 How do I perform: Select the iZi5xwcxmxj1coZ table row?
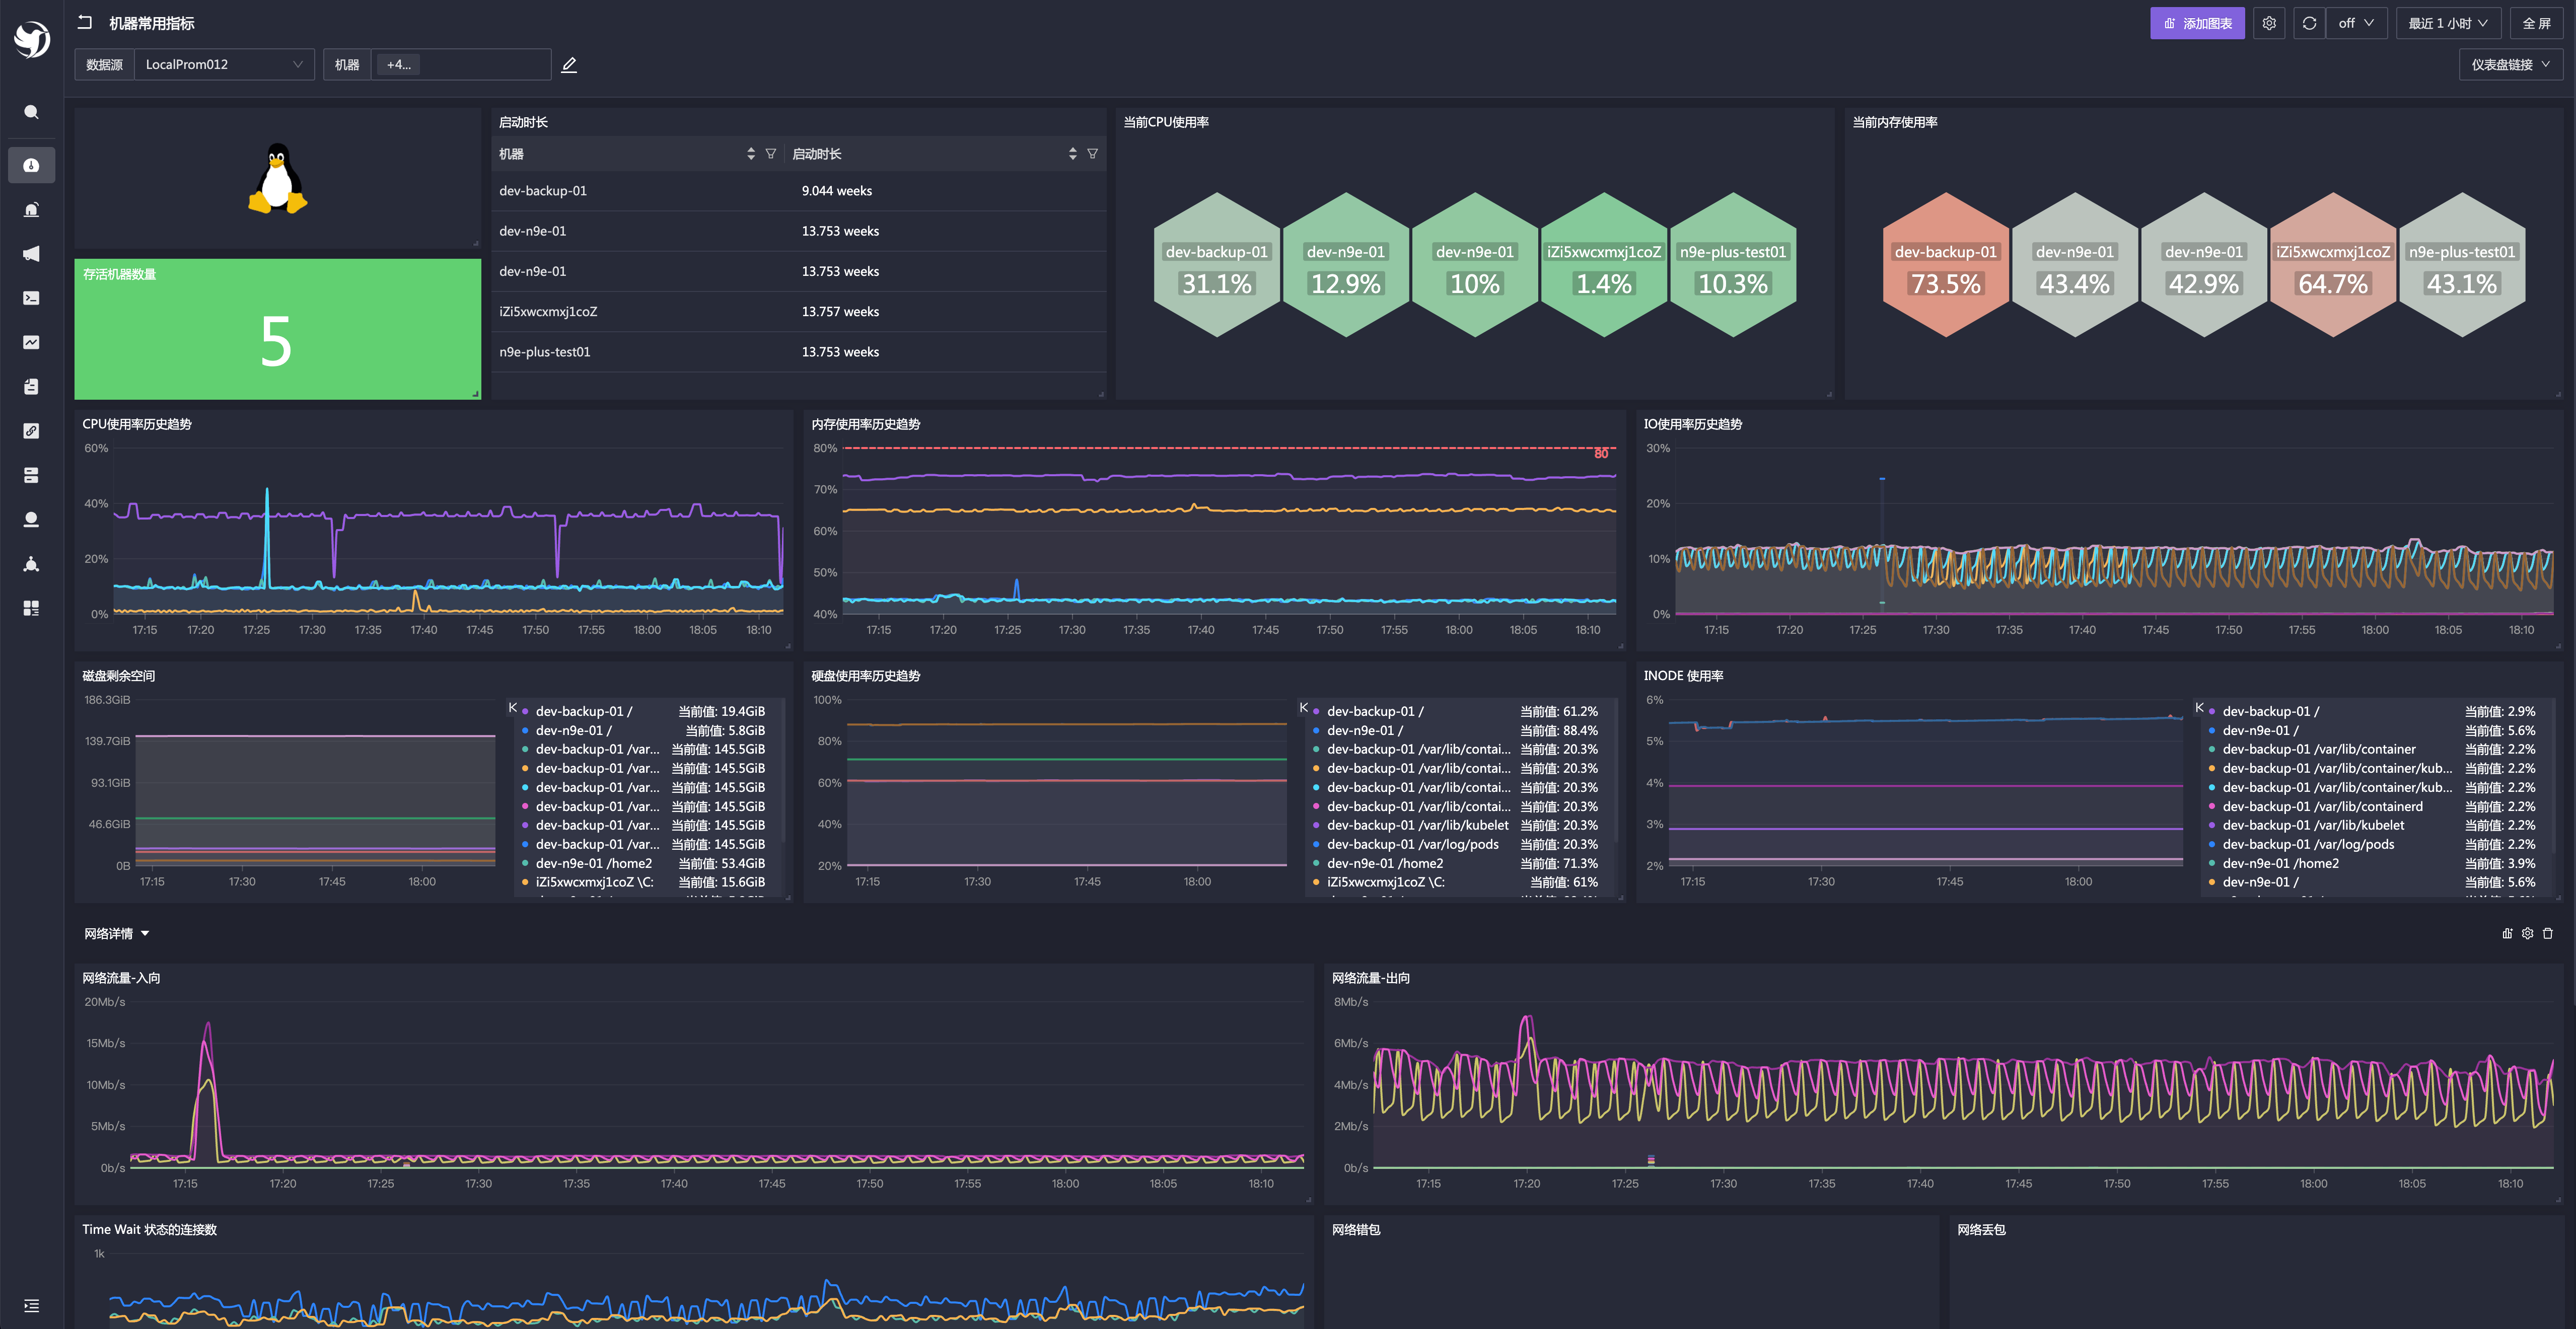(798, 312)
